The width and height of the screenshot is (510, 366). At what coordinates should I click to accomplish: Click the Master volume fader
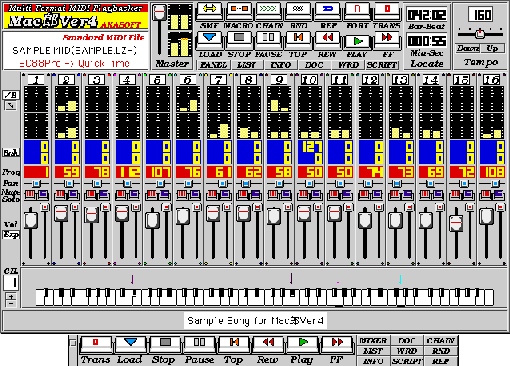coord(159,12)
